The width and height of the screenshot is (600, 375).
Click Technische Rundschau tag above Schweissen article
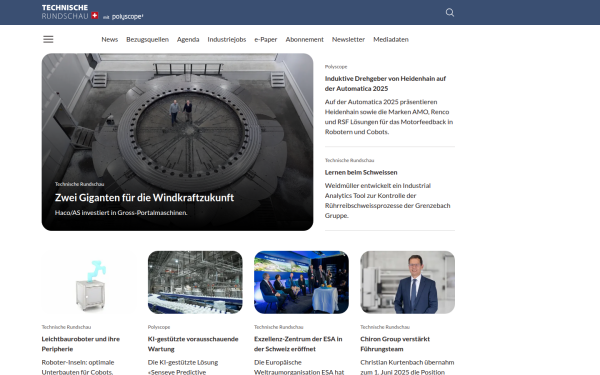349,160
